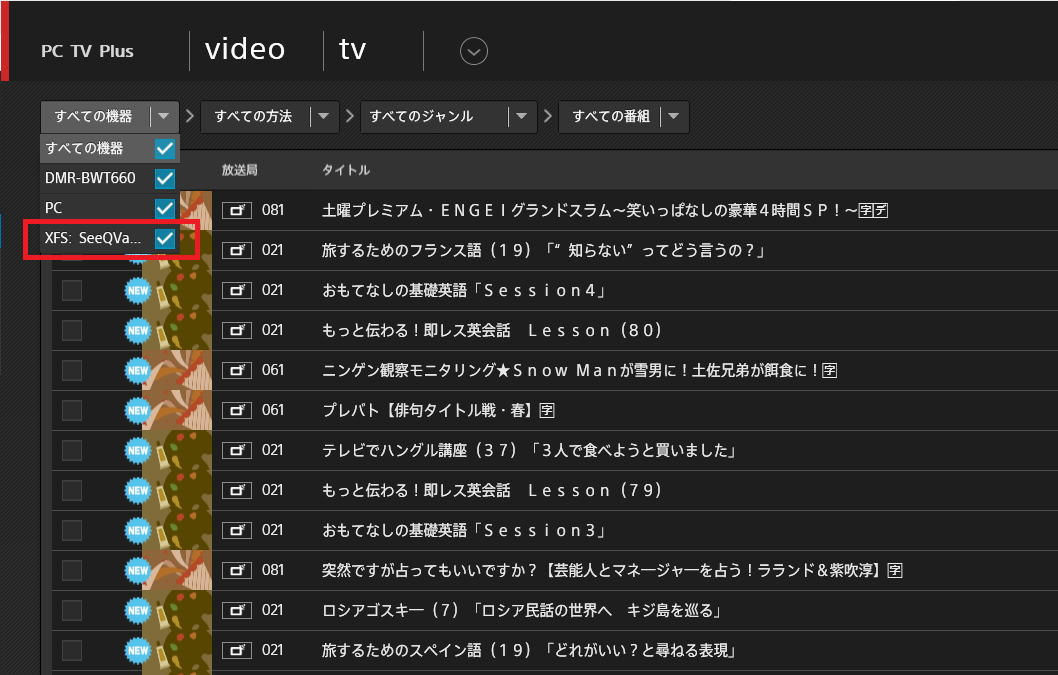
Task: Expand the すべての方法 dropdown
Action: point(323,117)
